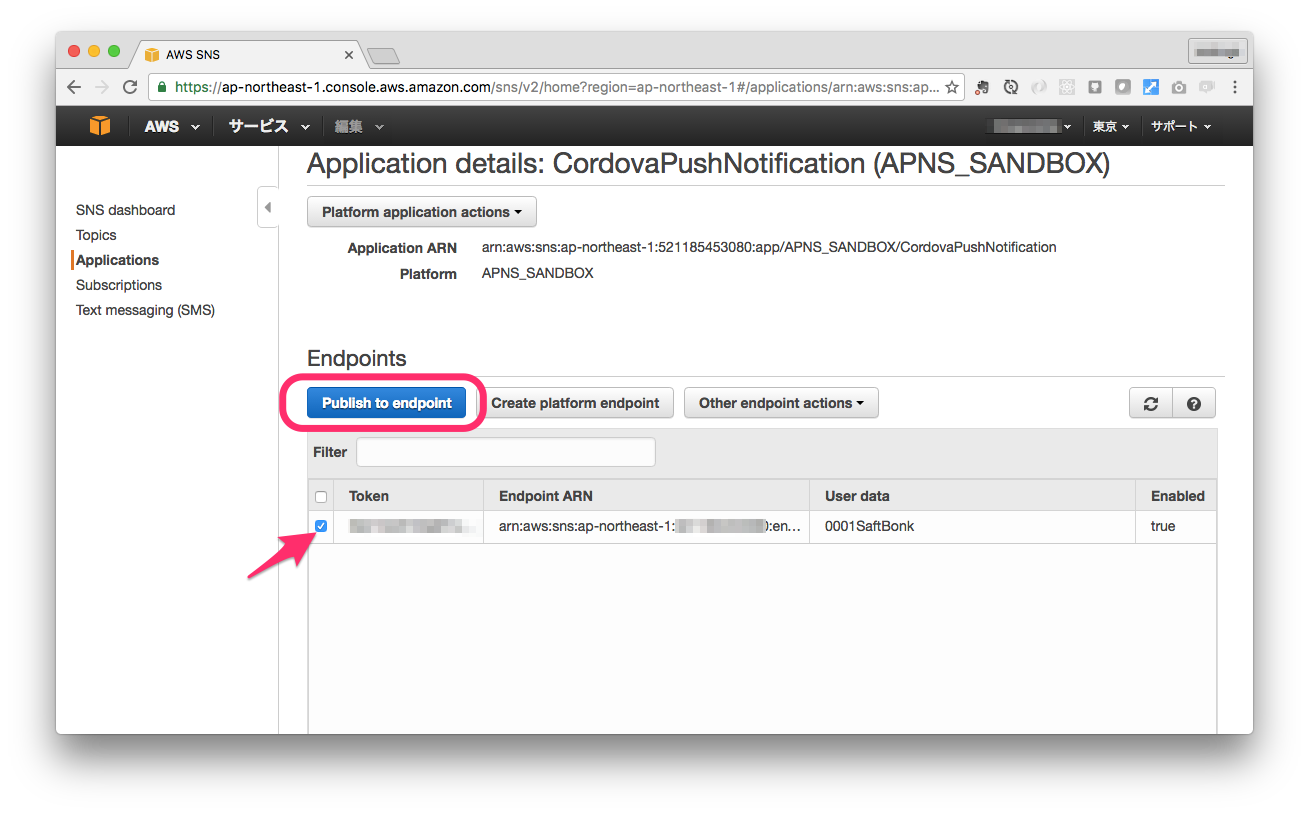Image resolution: width=1309 pixels, height=814 pixels.
Task: Close the AWS SNS browser tab
Action: click(x=349, y=54)
